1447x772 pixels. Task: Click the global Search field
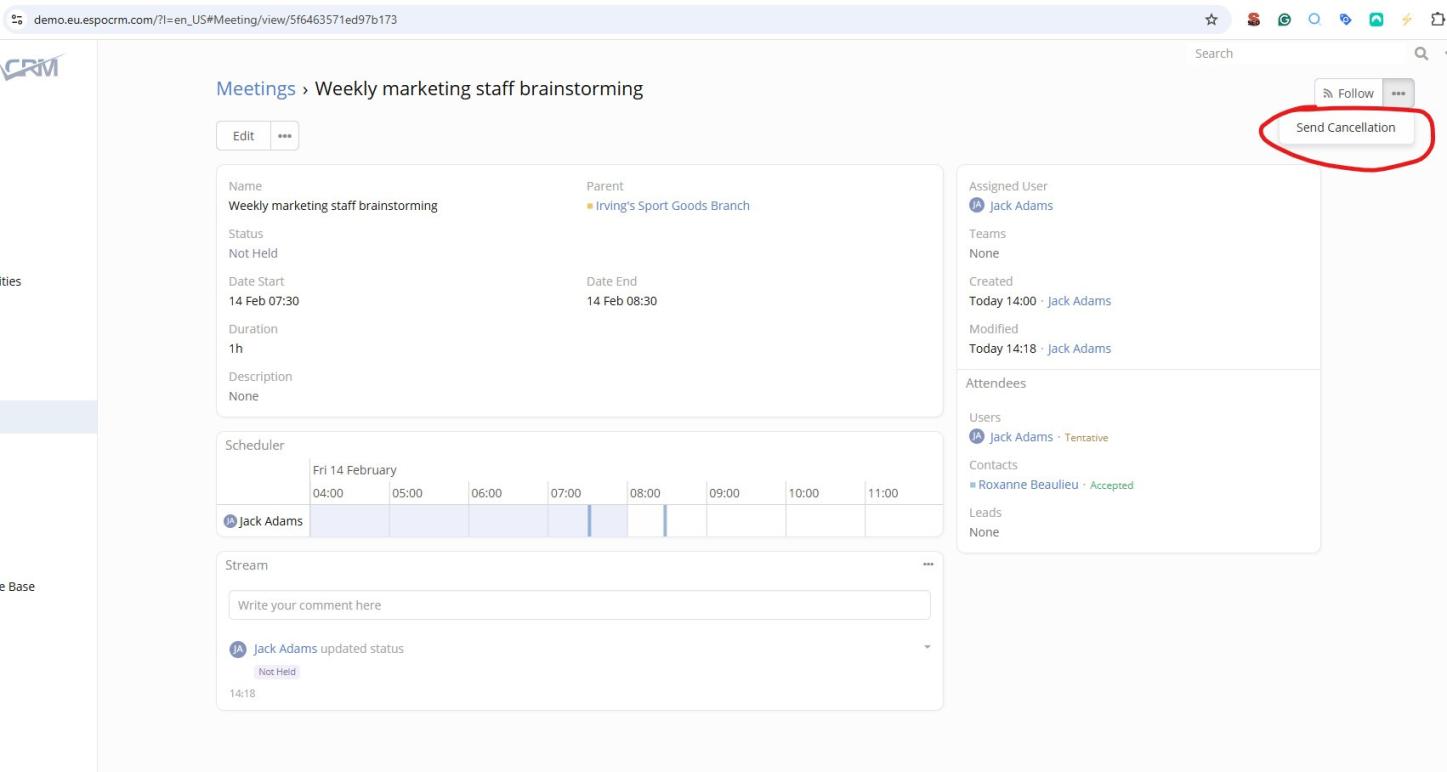tap(1290, 54)
